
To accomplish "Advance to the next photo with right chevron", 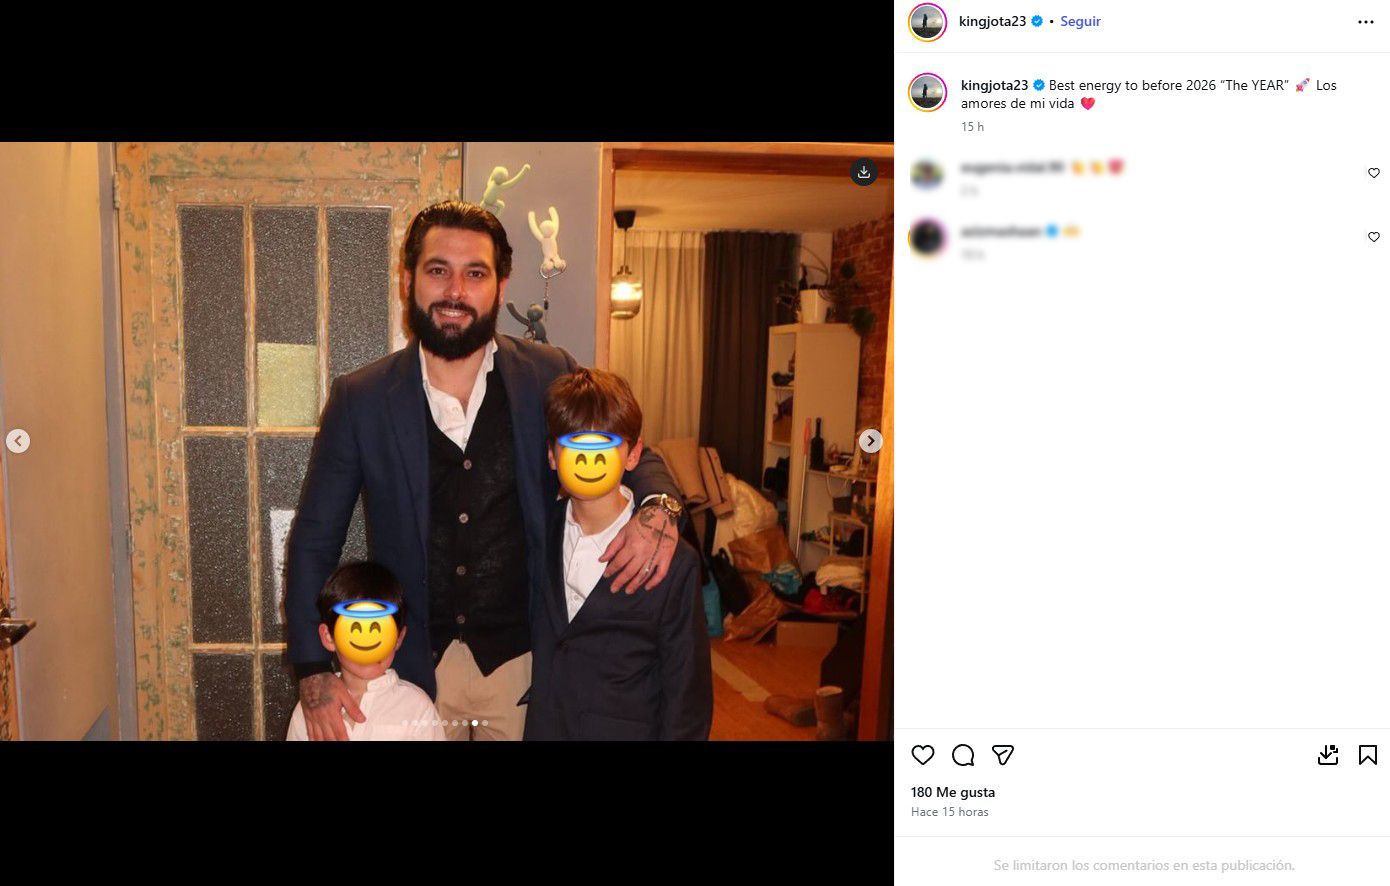I will click(871, 440).
